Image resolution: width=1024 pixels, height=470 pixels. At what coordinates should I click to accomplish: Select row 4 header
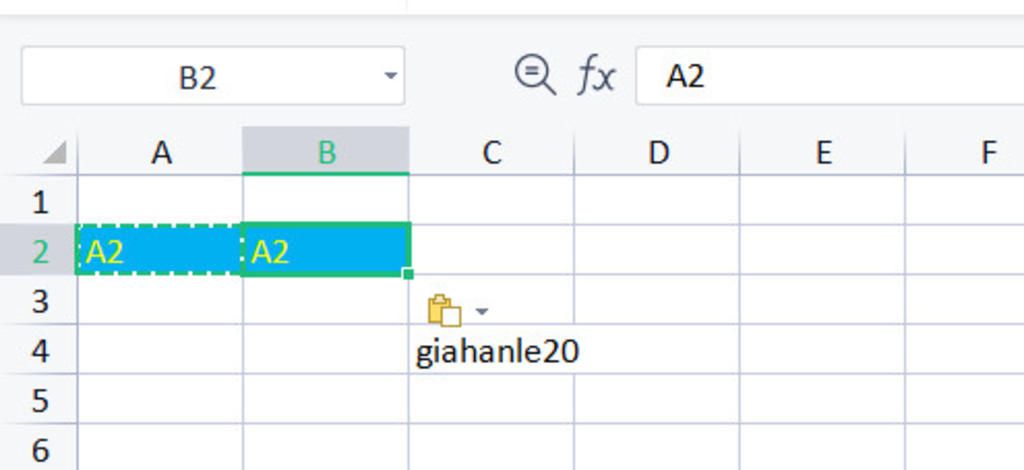39,350
